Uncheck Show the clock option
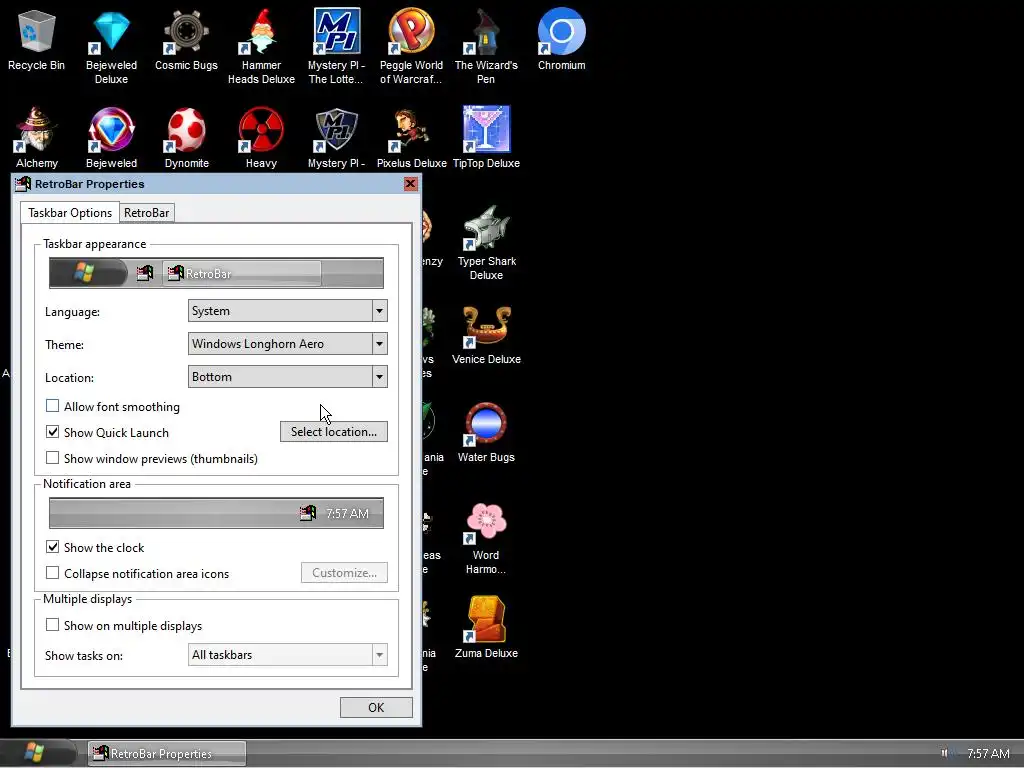Screen dimensions: 1024x768 pyautogui.click(x=52, y=547)
